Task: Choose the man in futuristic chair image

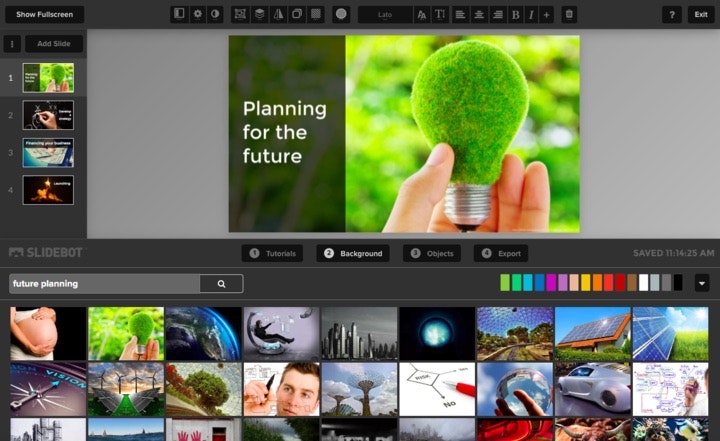Action: tap(281, 334)
